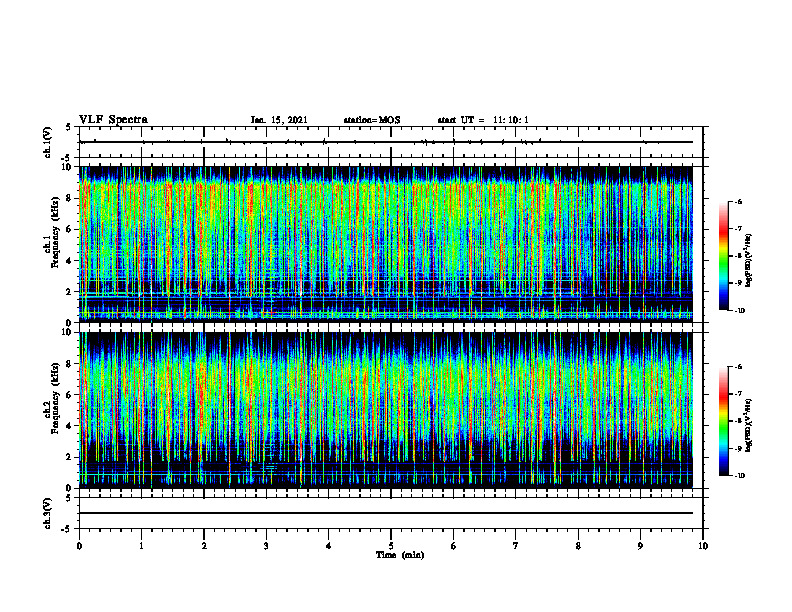Click the "-10" label on ch.2 color scale
This screenshot has height=612, width=792.
(x=739, y=476)
